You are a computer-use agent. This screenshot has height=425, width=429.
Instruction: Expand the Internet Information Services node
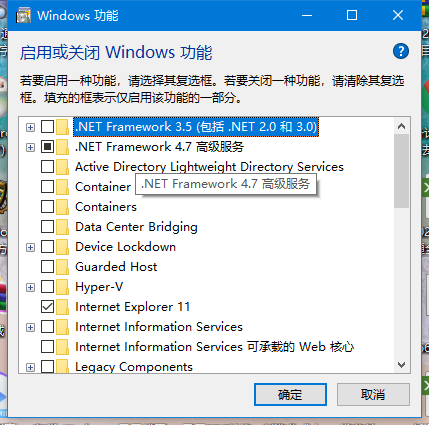pyautogui.click(x=30, y=327)
